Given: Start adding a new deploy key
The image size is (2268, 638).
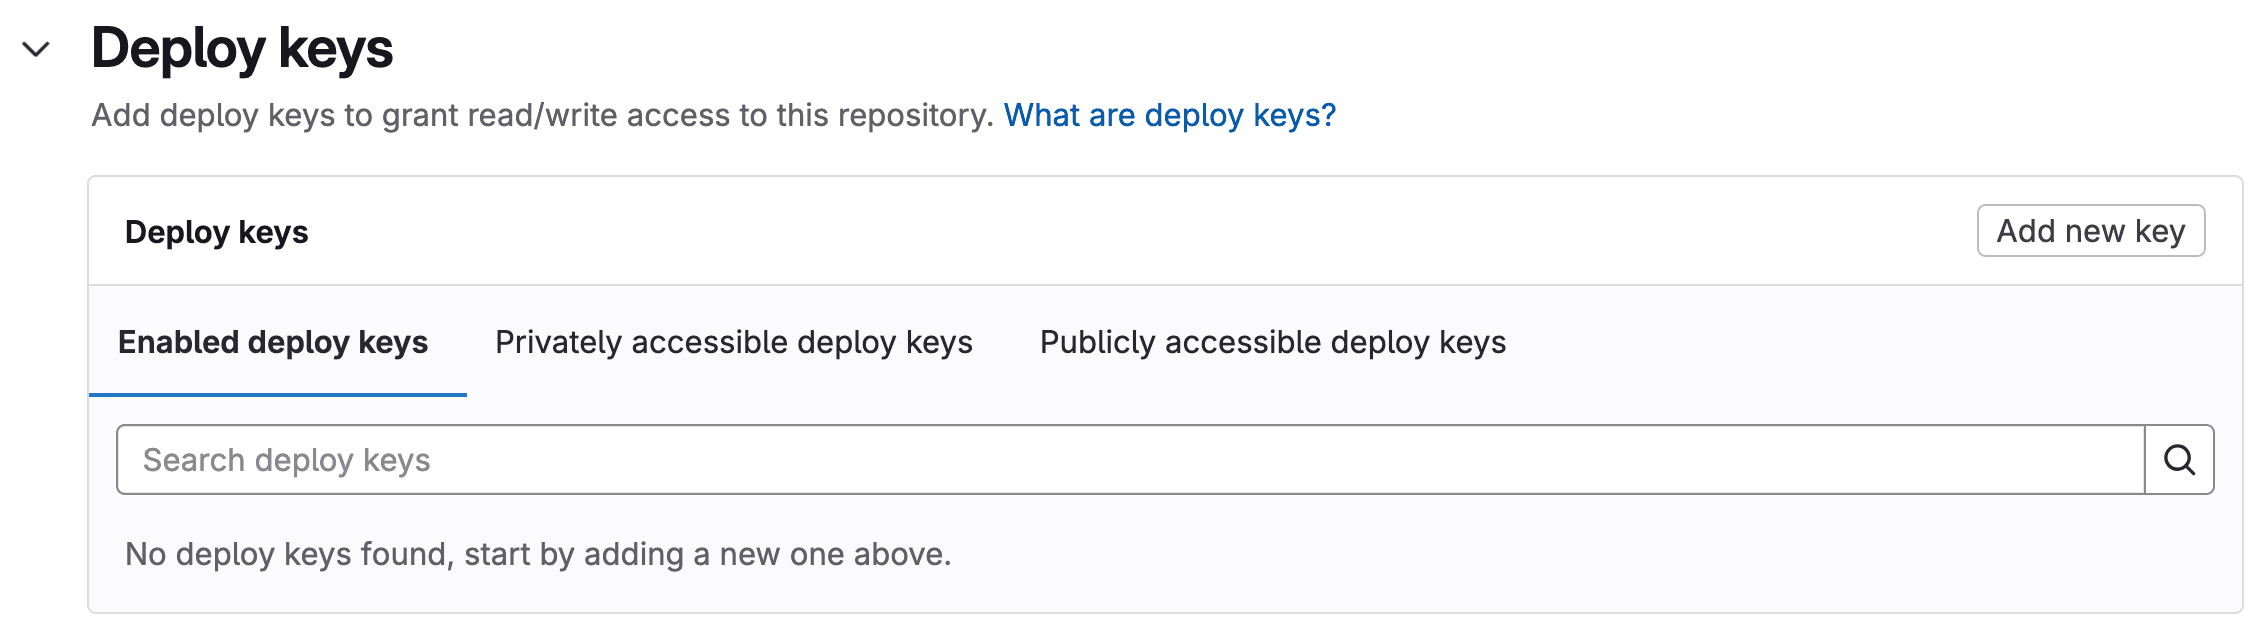Looking at the screenshot, I should pyautogui.click(x=2090, y=230).
